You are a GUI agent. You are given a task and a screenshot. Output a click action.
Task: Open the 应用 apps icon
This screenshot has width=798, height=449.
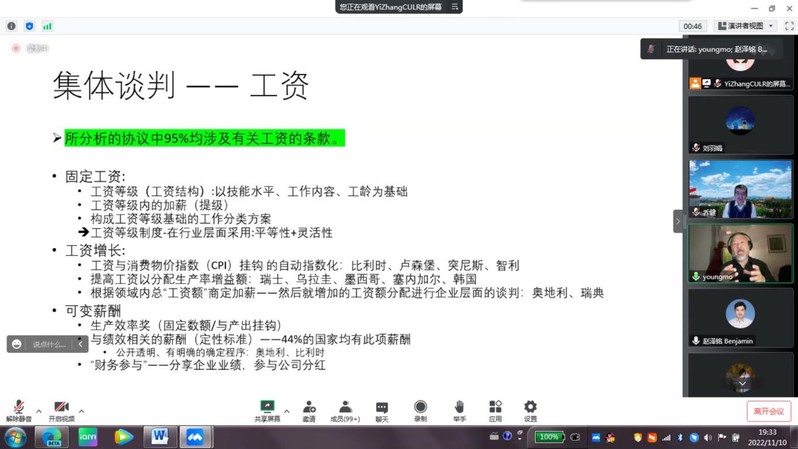point(495,408)
